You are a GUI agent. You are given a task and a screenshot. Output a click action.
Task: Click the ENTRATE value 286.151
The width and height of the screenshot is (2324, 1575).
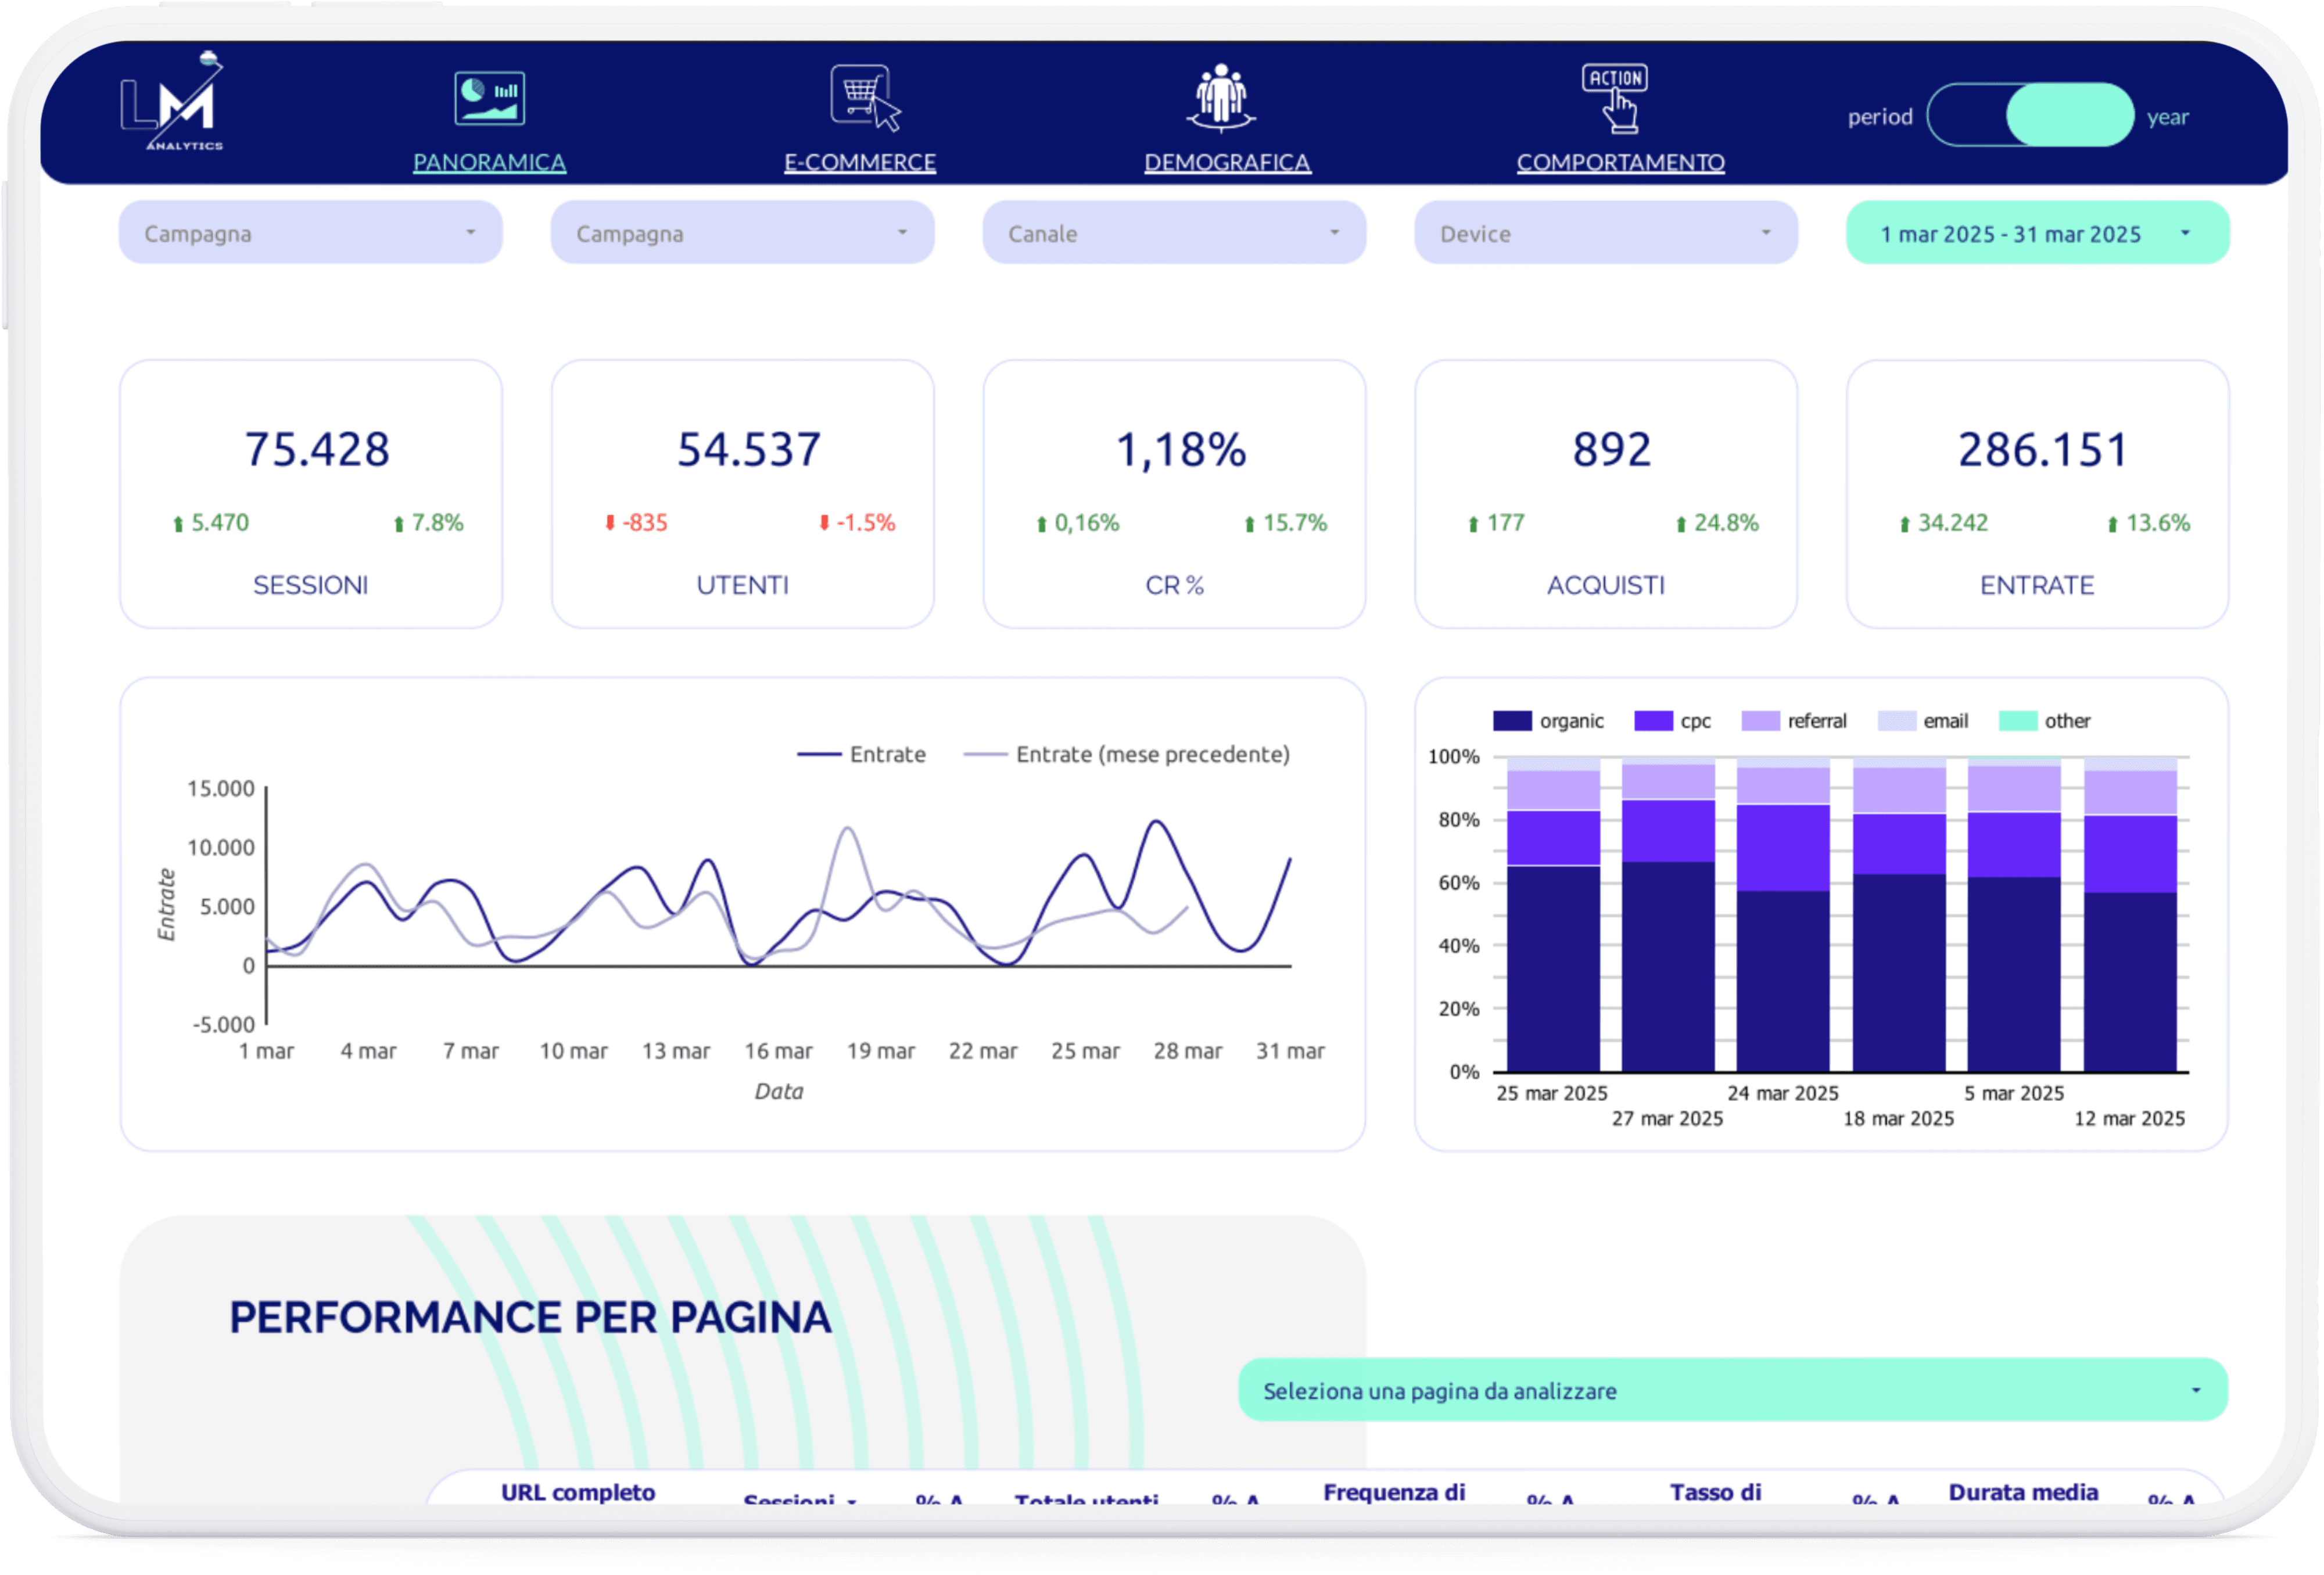coord(2043,449)
